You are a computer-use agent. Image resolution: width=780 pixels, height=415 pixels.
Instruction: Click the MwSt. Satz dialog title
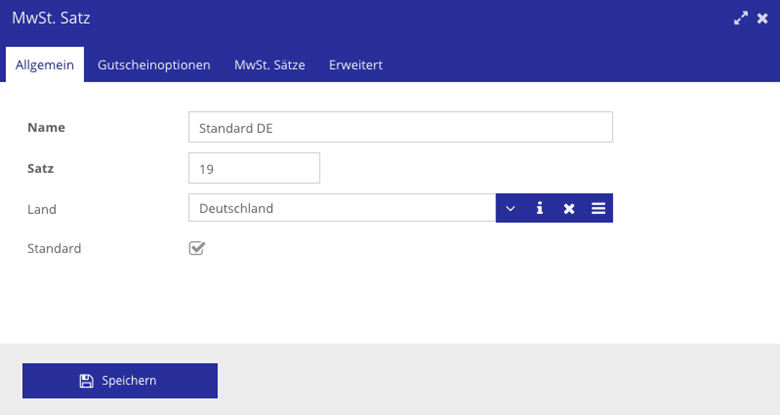tap(51, 18)
